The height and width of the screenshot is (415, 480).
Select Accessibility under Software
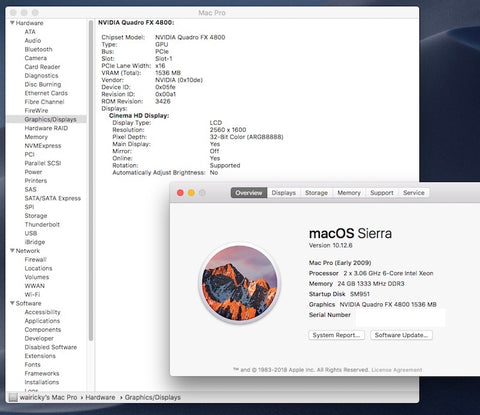(x=42, y=312)
